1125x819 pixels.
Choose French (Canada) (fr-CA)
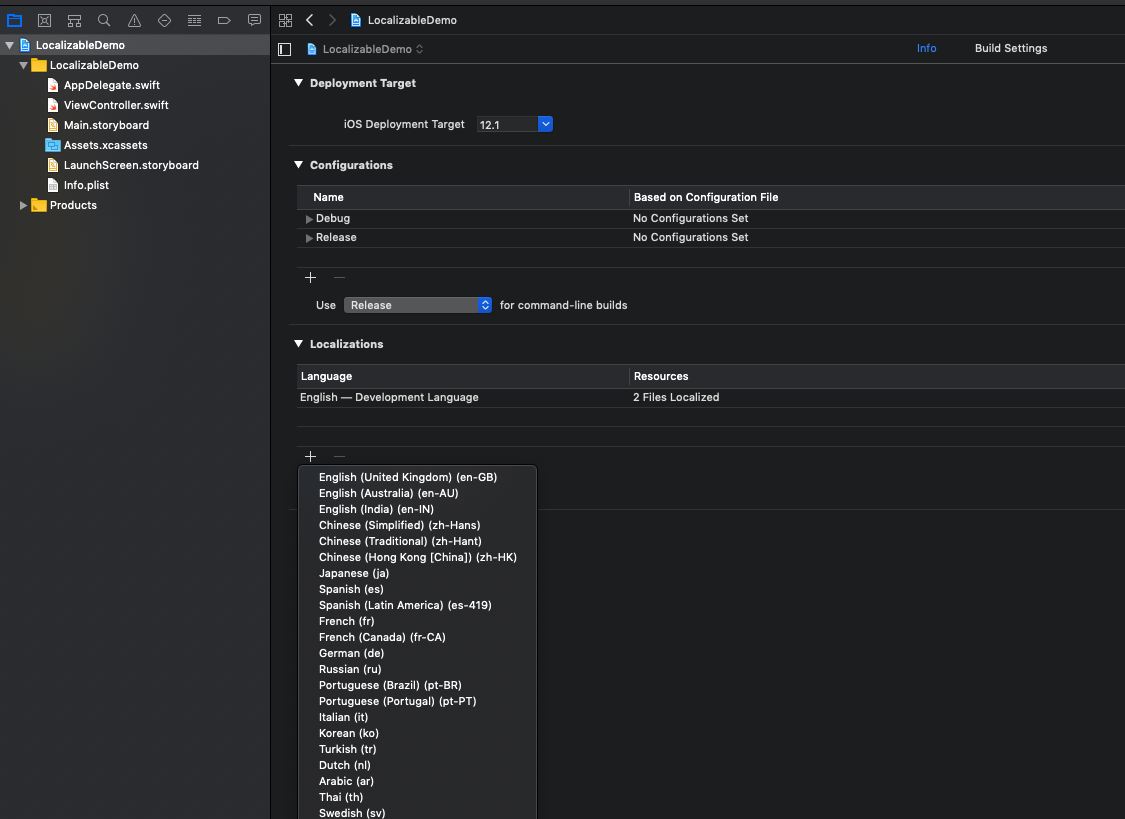(x=417, y=638)
